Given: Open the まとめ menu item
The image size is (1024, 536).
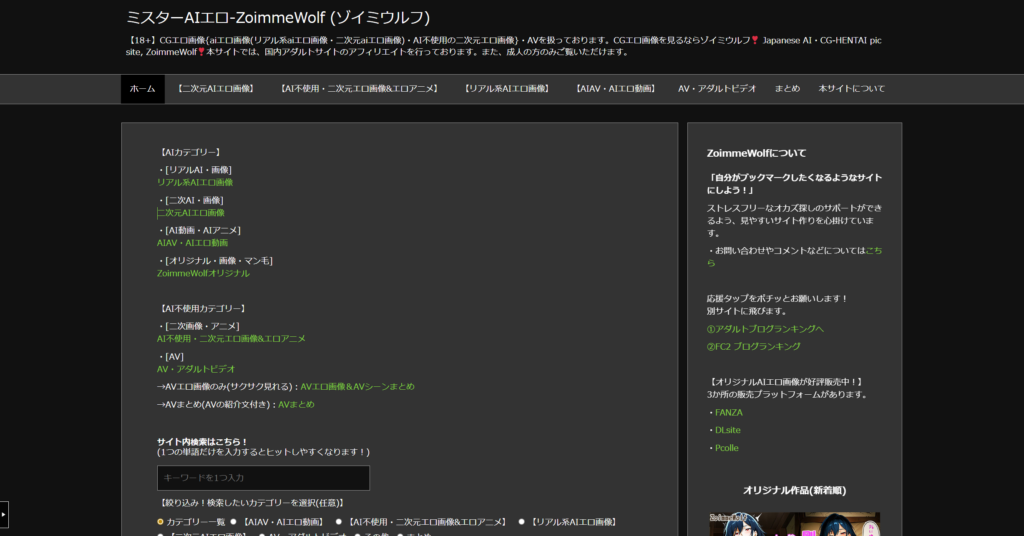Looking at the screenshot, I should click(787, 89).
